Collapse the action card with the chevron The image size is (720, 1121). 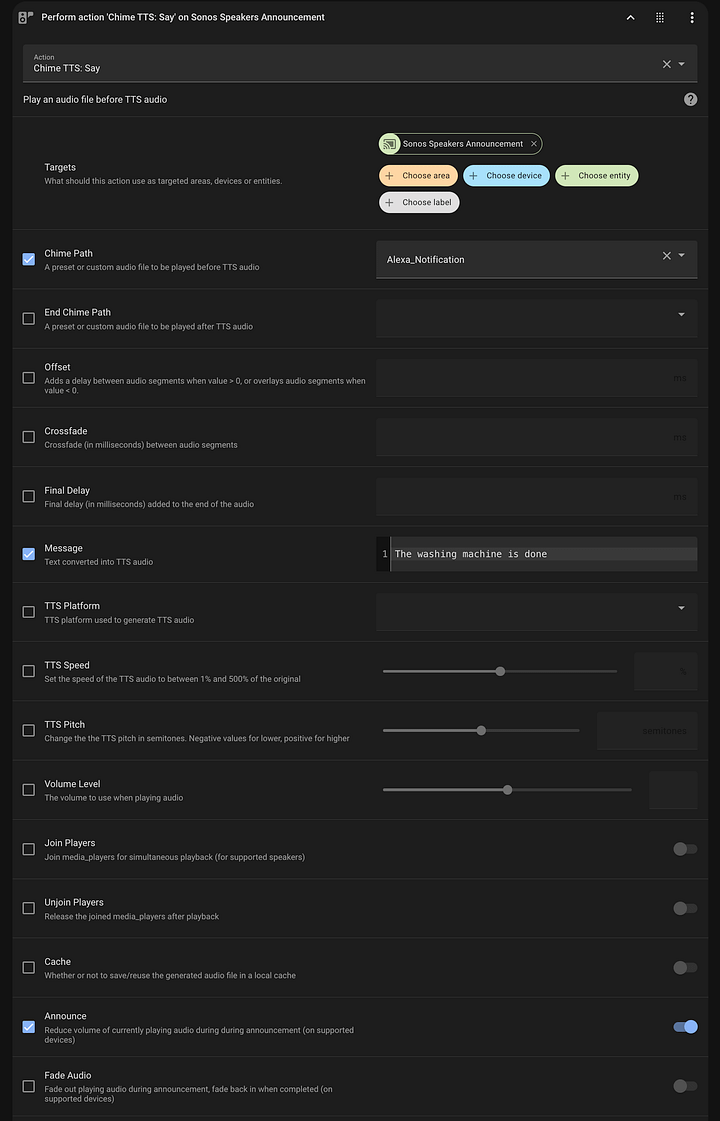pos(630,18)
